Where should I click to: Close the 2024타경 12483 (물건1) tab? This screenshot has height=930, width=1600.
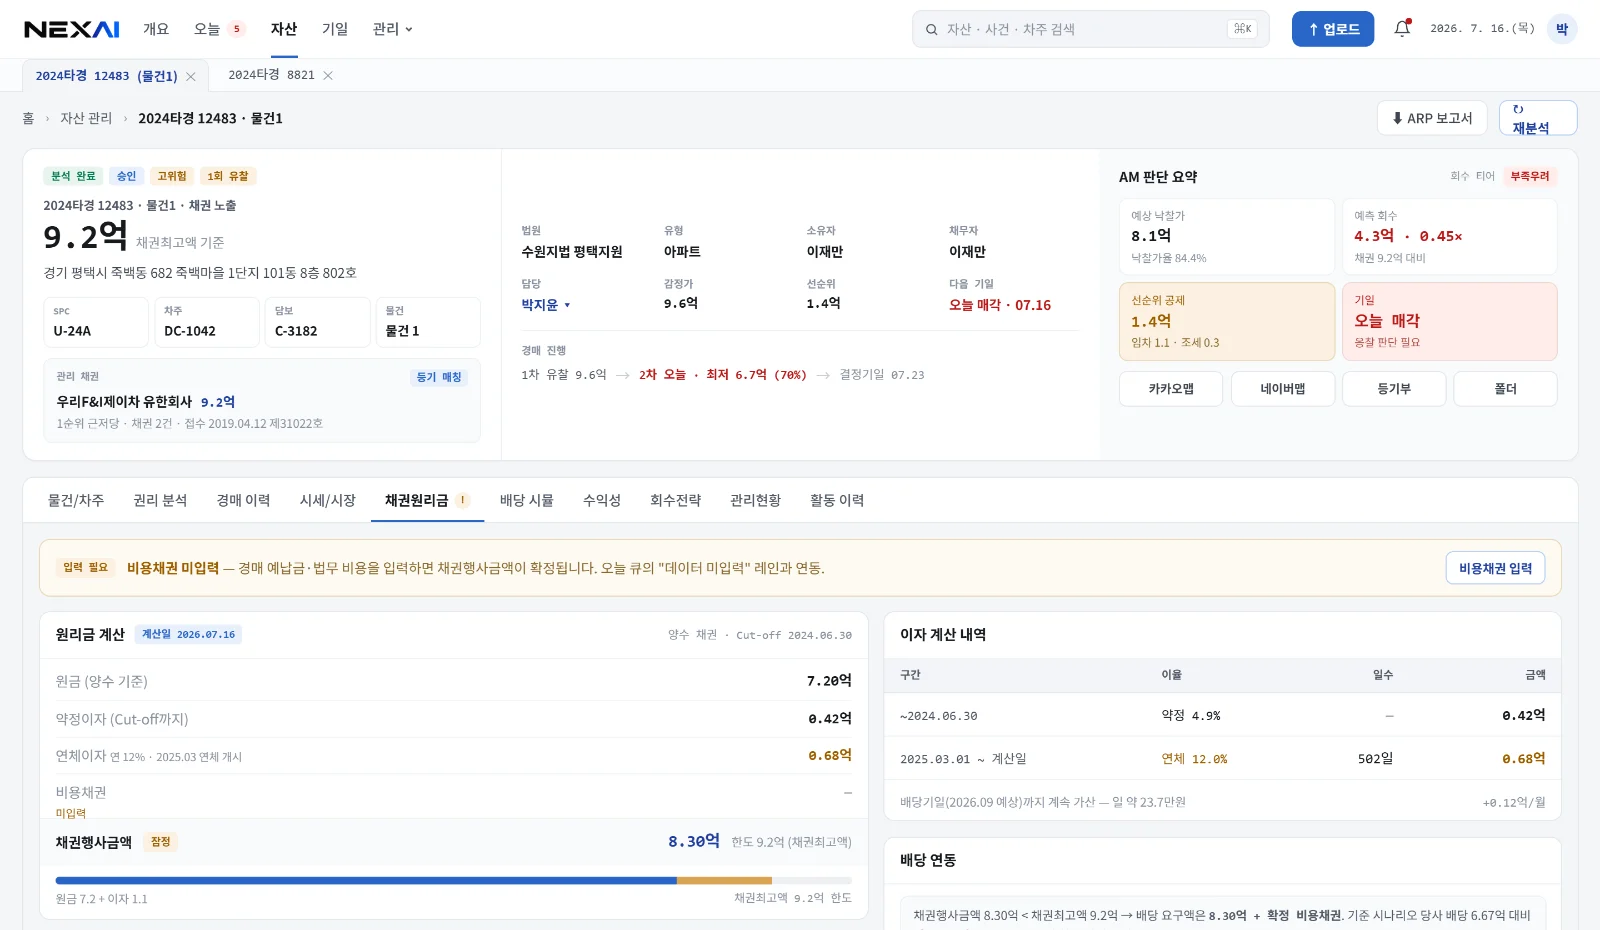click(x=191, y=76)
